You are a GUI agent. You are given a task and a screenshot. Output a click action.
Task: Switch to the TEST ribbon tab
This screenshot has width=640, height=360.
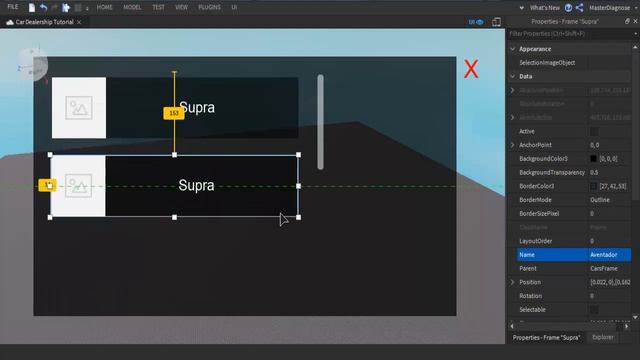tap(158, 7)
